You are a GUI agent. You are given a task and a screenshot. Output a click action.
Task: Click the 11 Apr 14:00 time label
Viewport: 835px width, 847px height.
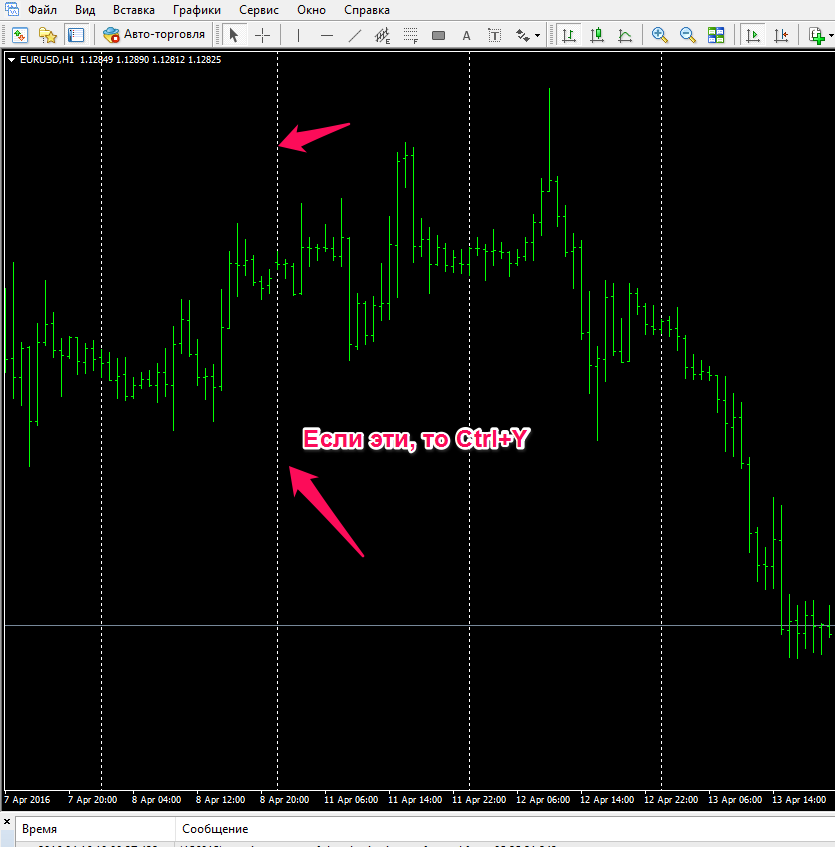click(x=415, y=799)
